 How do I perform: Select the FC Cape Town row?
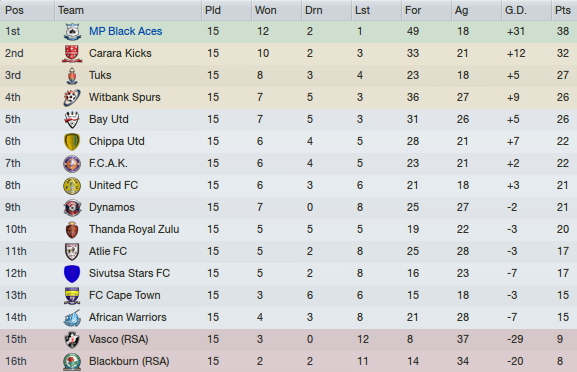click(x=288, y=295)
